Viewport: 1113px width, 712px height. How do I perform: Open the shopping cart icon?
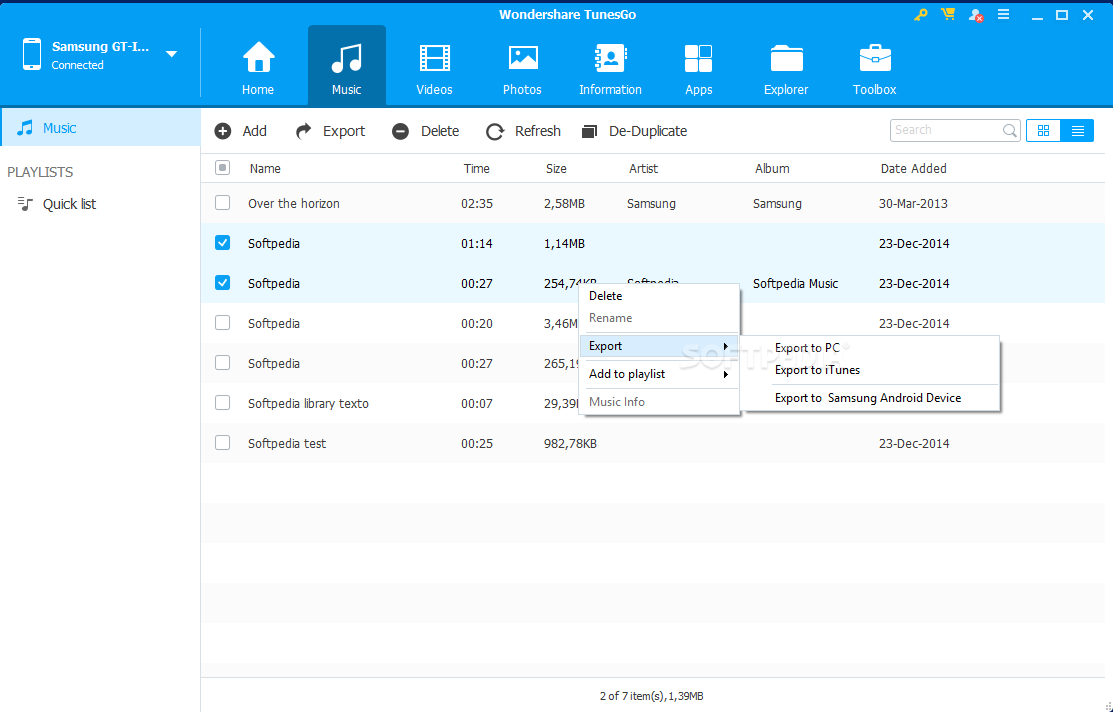tap(948, 14)
